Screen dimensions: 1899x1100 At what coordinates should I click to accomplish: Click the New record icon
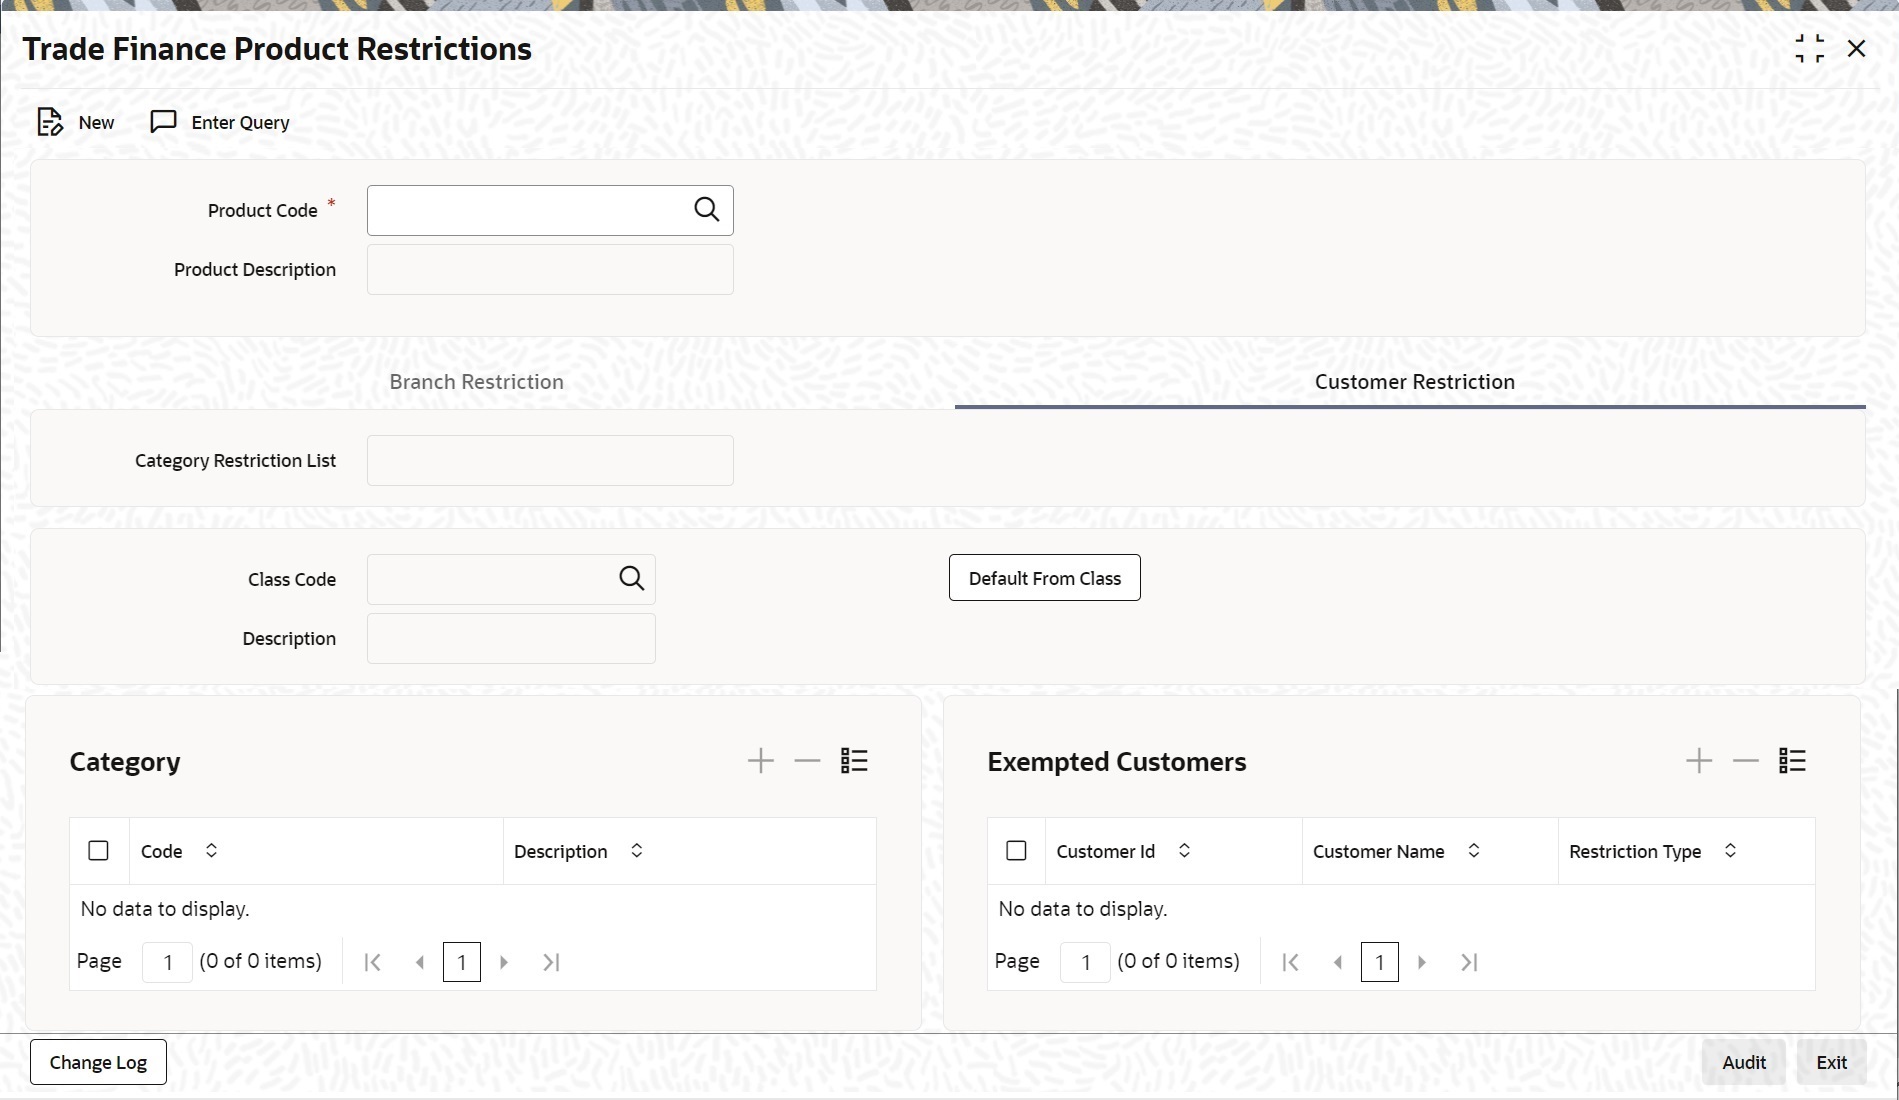pyautogui.click(x=50, y=122)
